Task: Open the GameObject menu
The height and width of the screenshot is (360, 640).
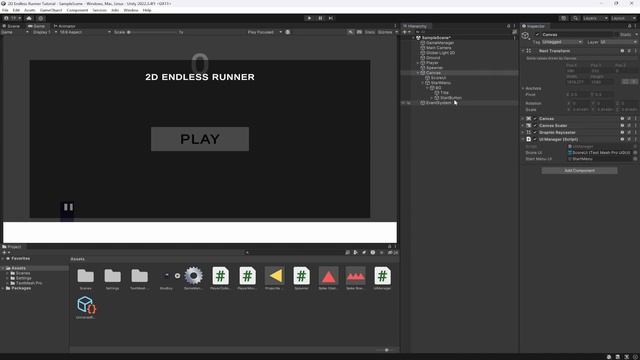Action: click(51, 10)
